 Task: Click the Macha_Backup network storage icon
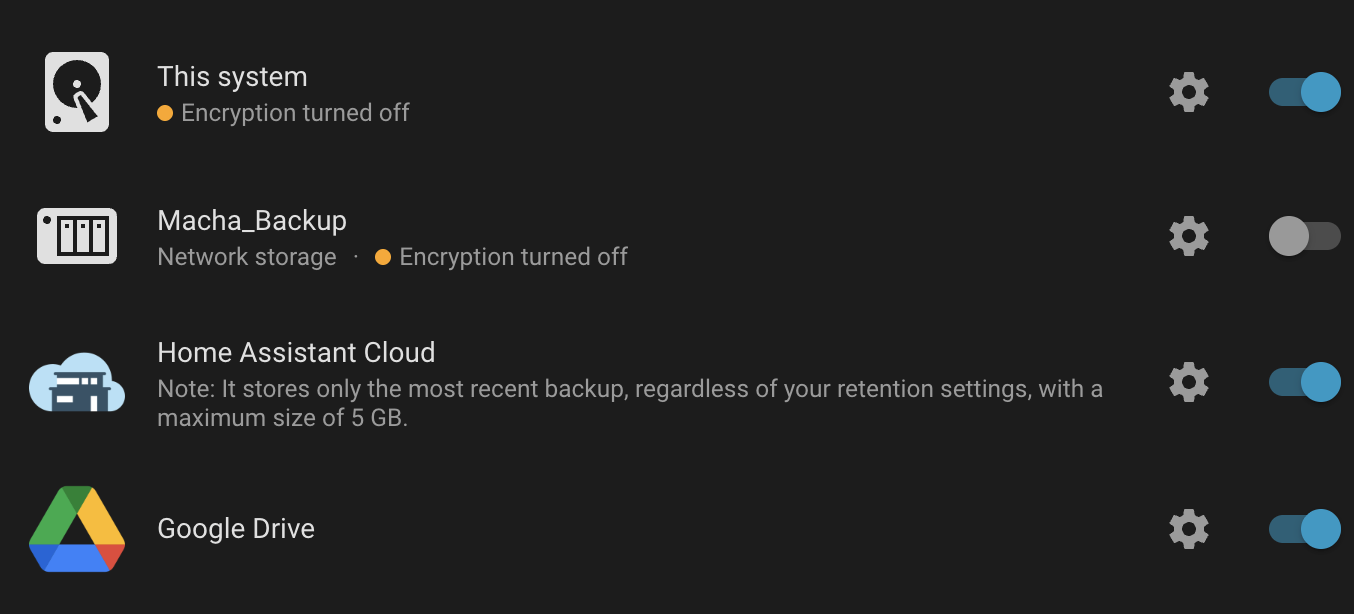coord(77,236)
